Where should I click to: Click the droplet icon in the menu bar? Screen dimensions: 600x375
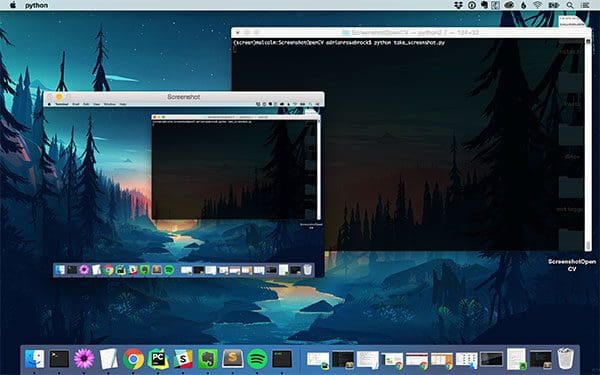click(x=523, y=5)
